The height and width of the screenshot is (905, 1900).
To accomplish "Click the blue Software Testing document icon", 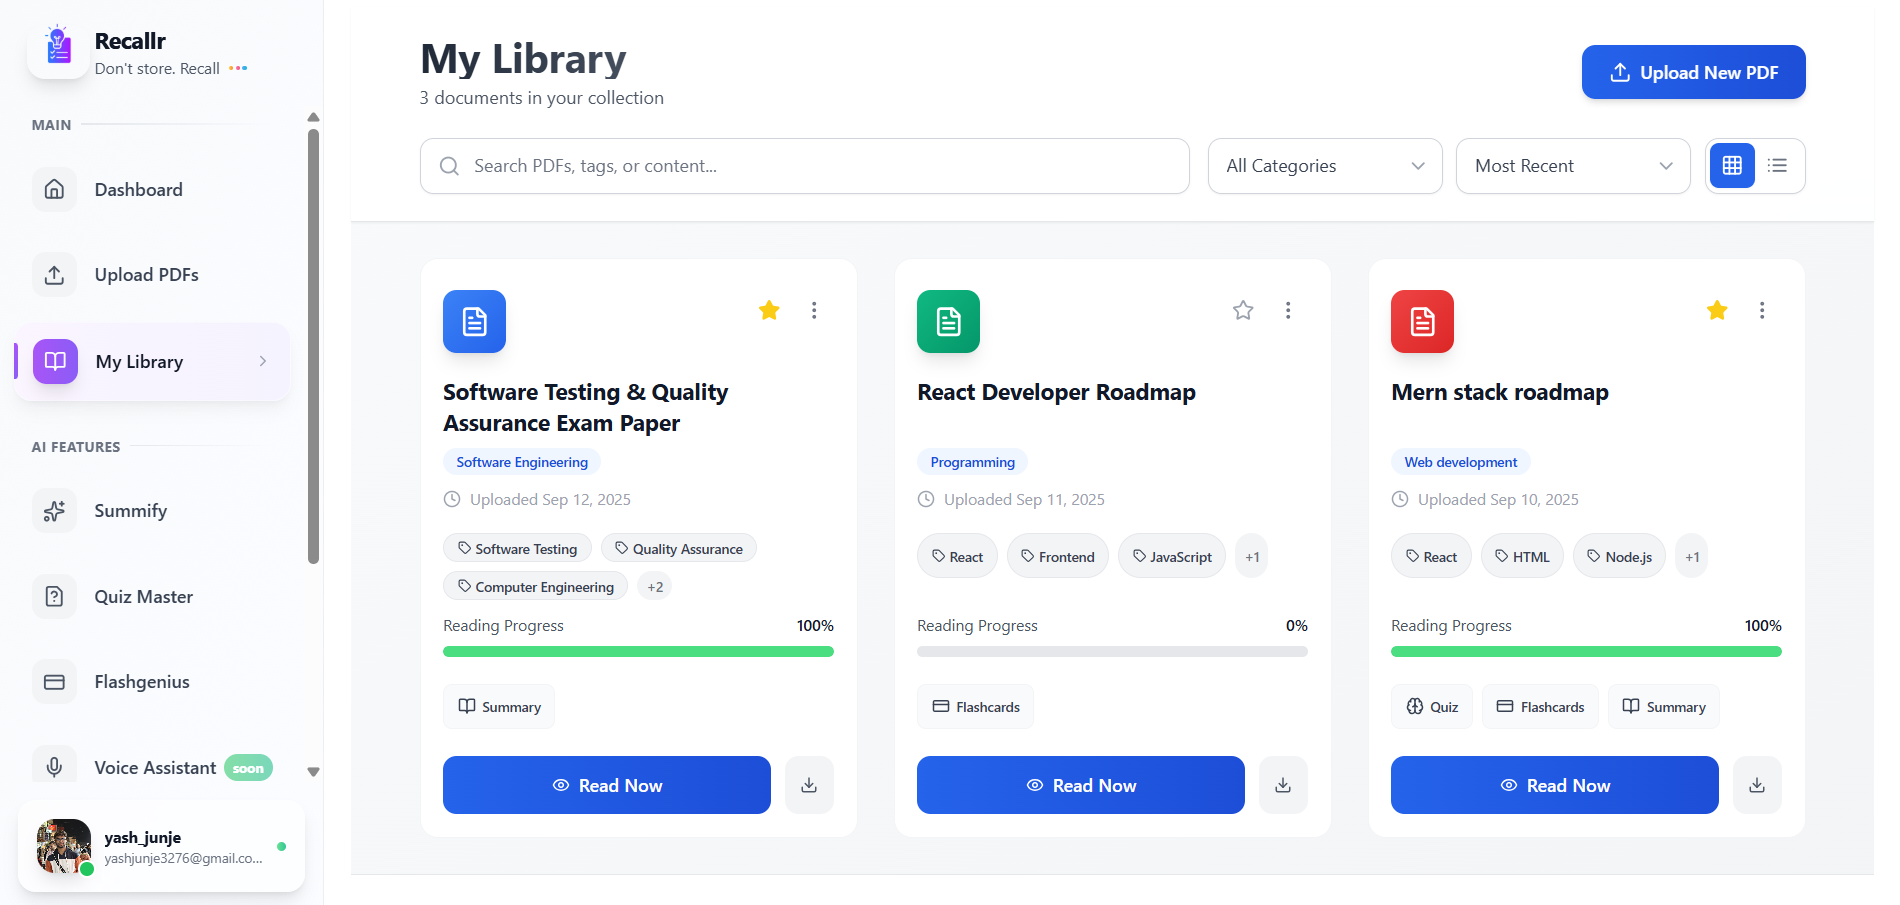I will tap(475, 321).
